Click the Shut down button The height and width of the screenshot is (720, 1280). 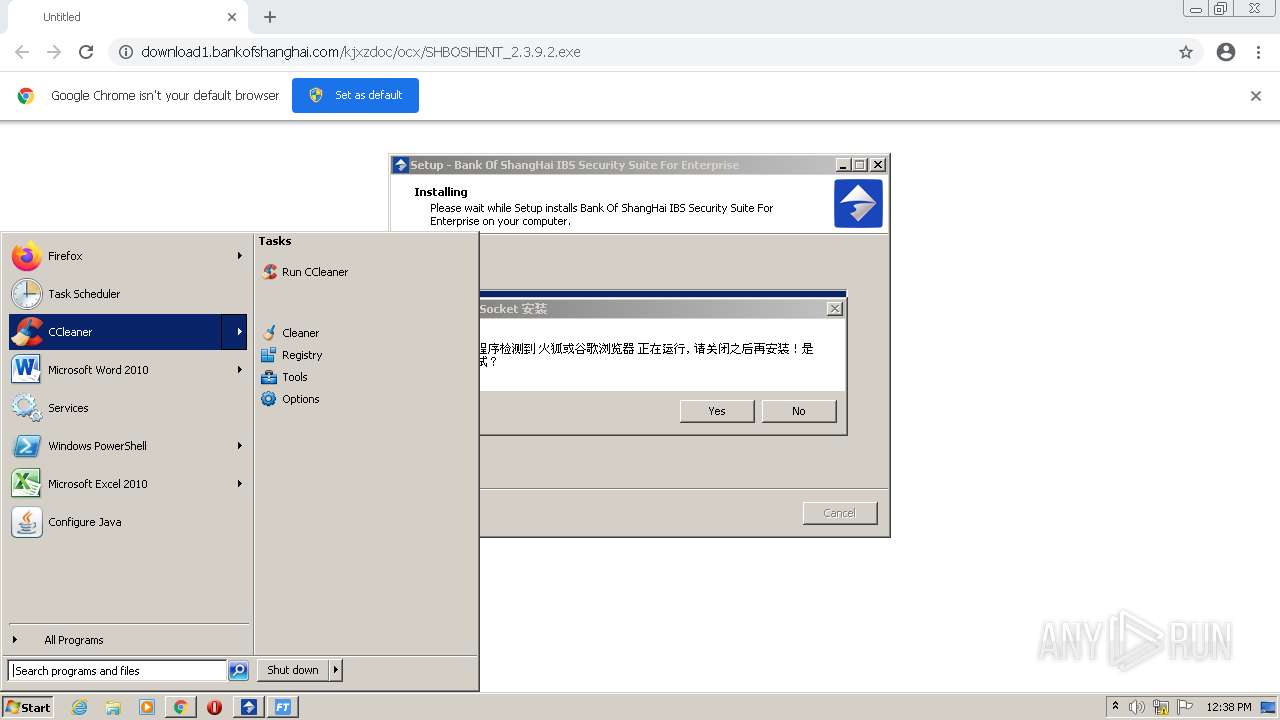(x=293, y=670)
